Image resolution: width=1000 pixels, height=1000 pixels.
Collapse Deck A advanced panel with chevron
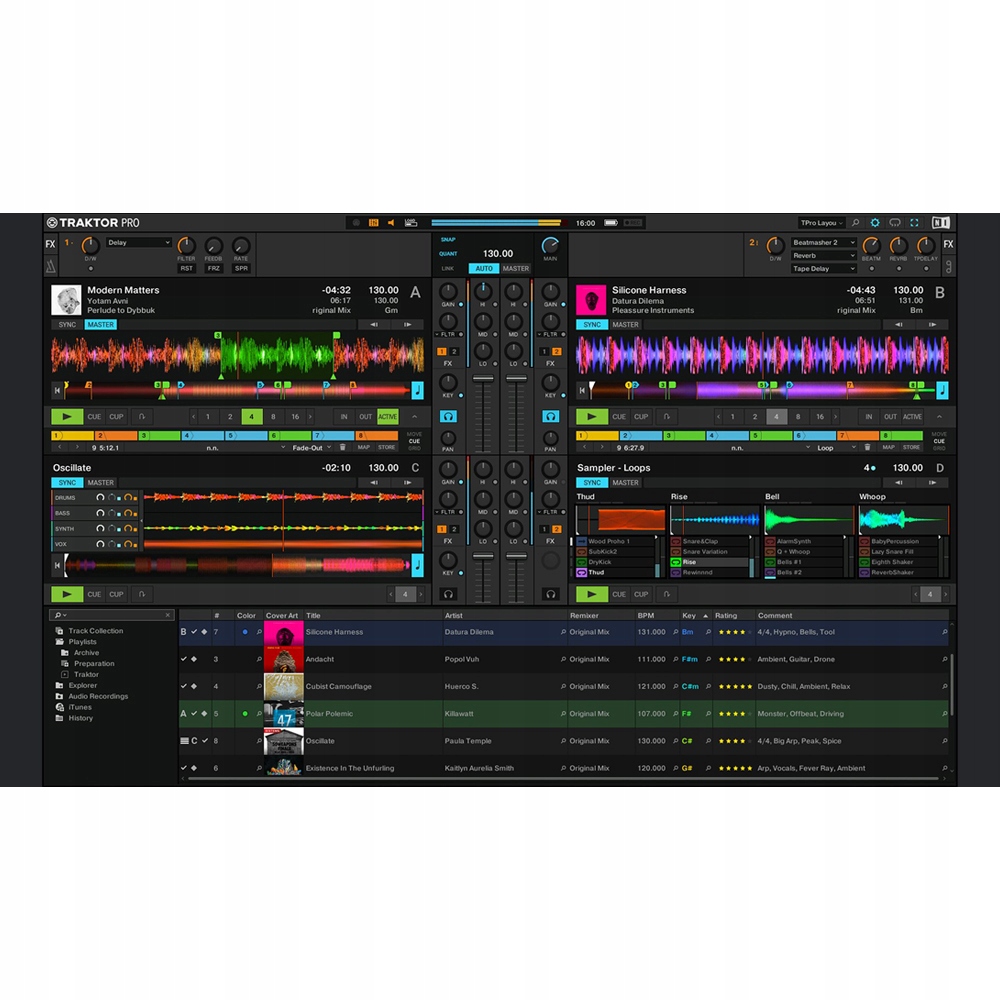415,416
